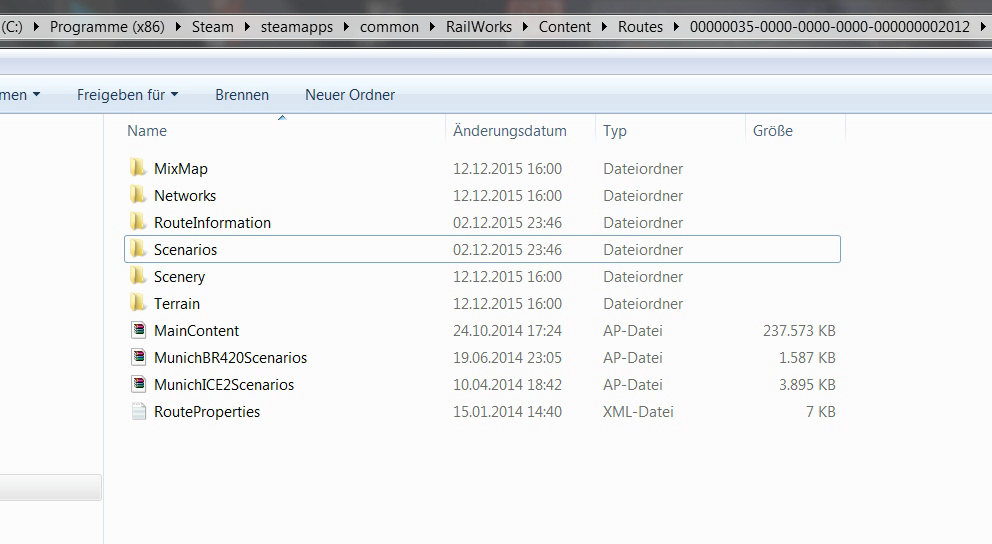Image resolution: width=992 pixels, height=544 pixels.
Task: Select the Terrain folder name
Action: (177, 304)
